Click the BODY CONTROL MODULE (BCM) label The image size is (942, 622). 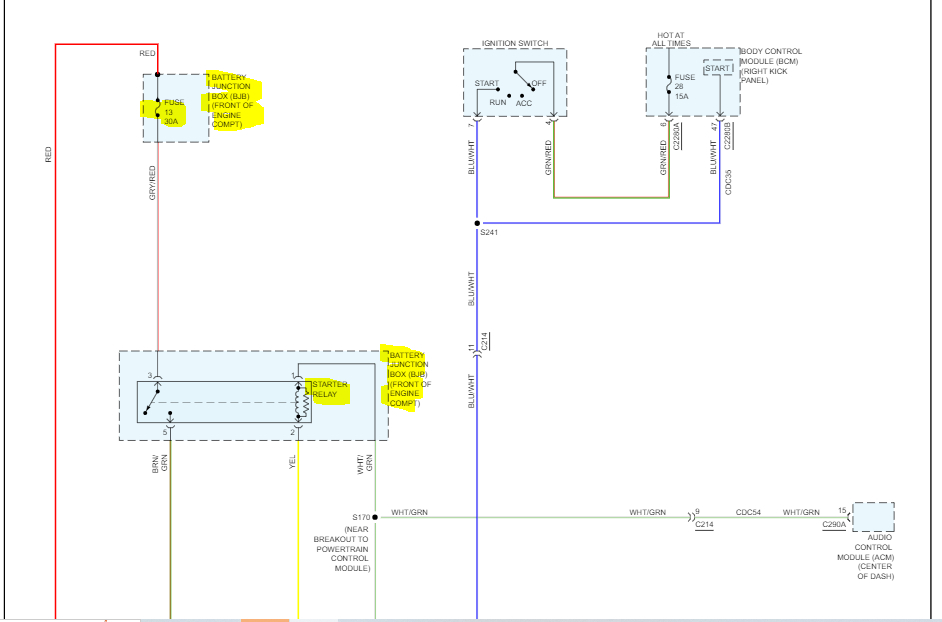coord(771,66)
